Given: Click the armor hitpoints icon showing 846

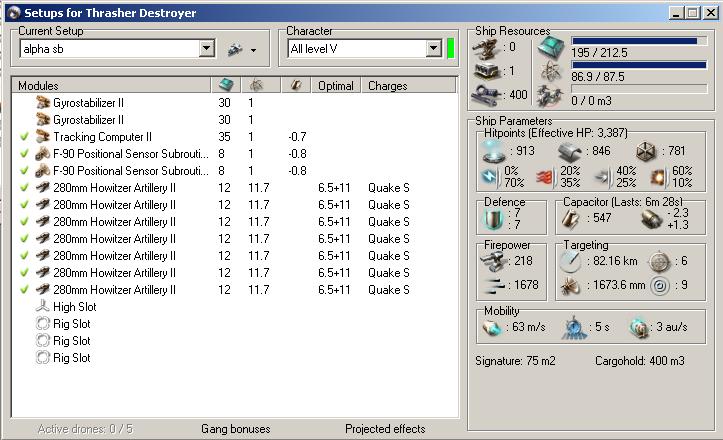Looking at the screenshot, I should click(x=570, y=152).
